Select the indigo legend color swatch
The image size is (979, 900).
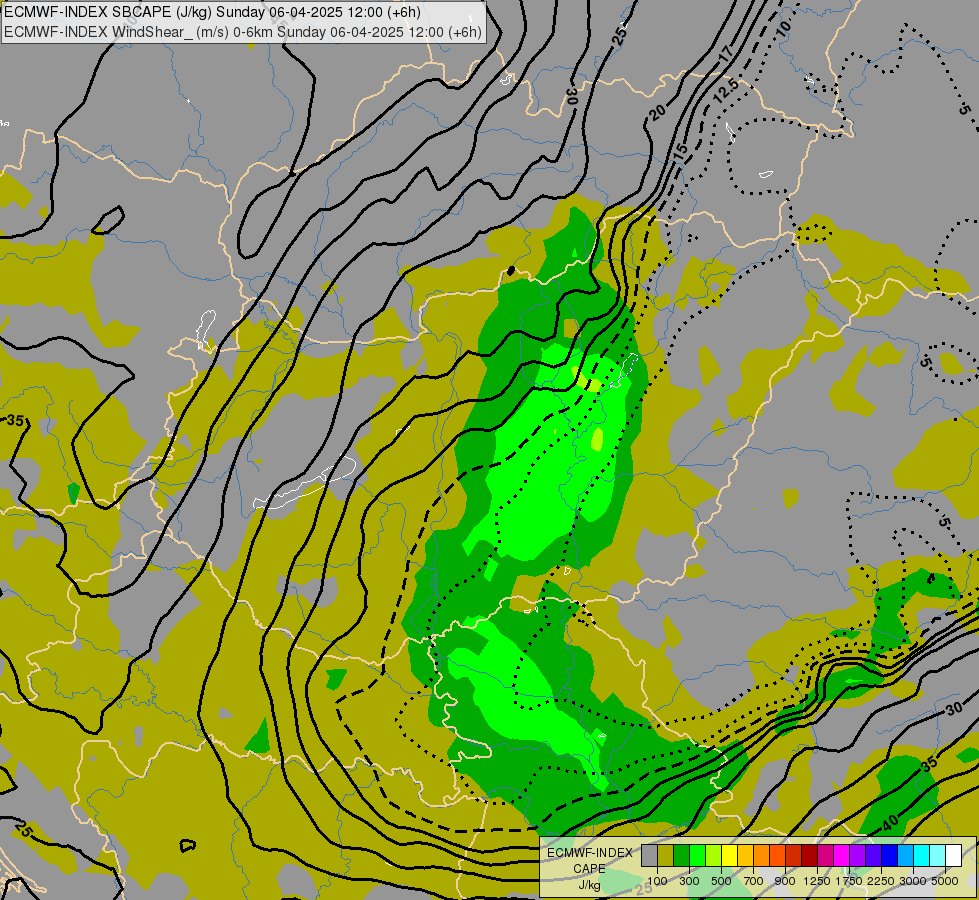[x=873, y=855]
